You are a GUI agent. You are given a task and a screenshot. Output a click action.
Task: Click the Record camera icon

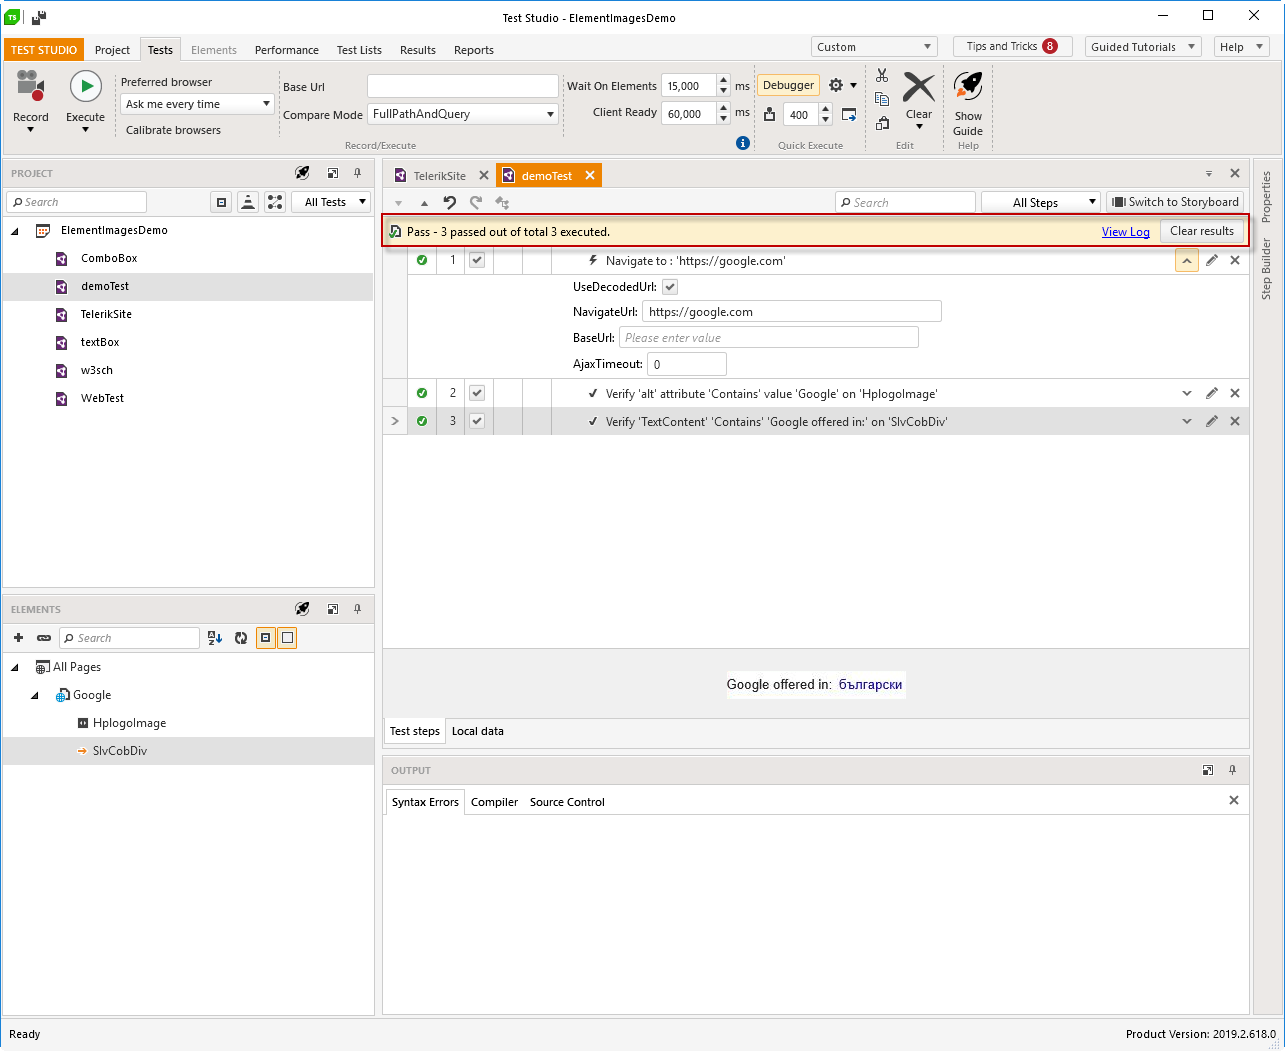tap(30, 86)
